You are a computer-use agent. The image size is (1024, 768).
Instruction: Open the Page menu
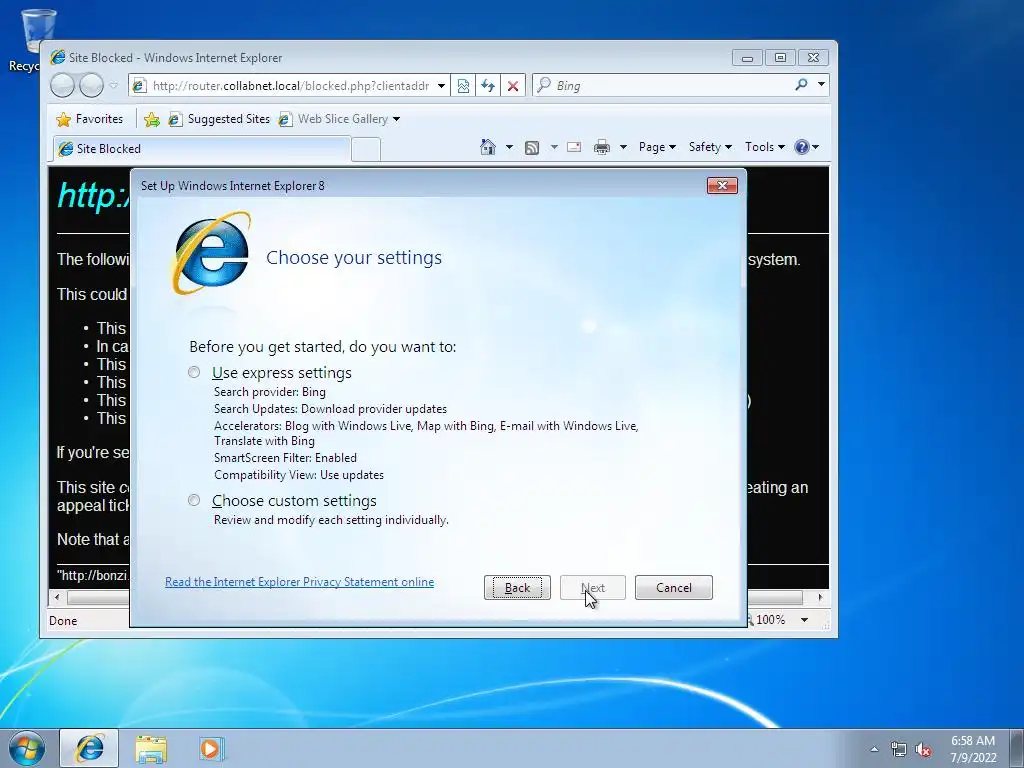656,147
